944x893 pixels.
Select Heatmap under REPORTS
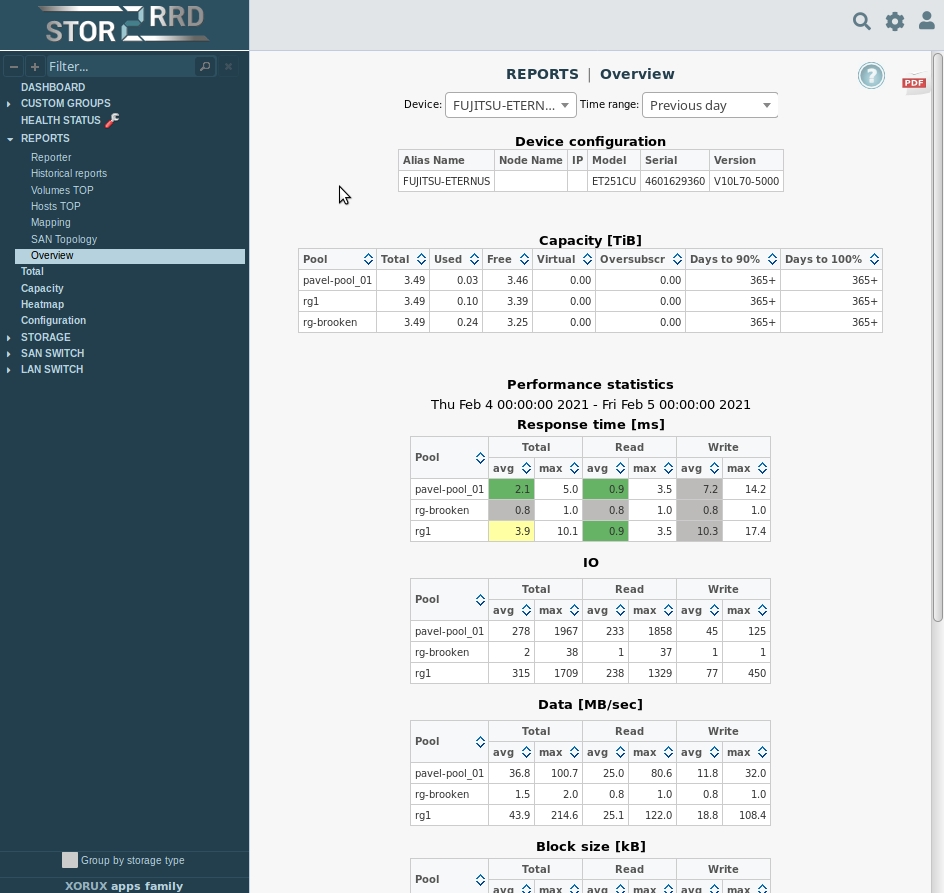point(42,304)
